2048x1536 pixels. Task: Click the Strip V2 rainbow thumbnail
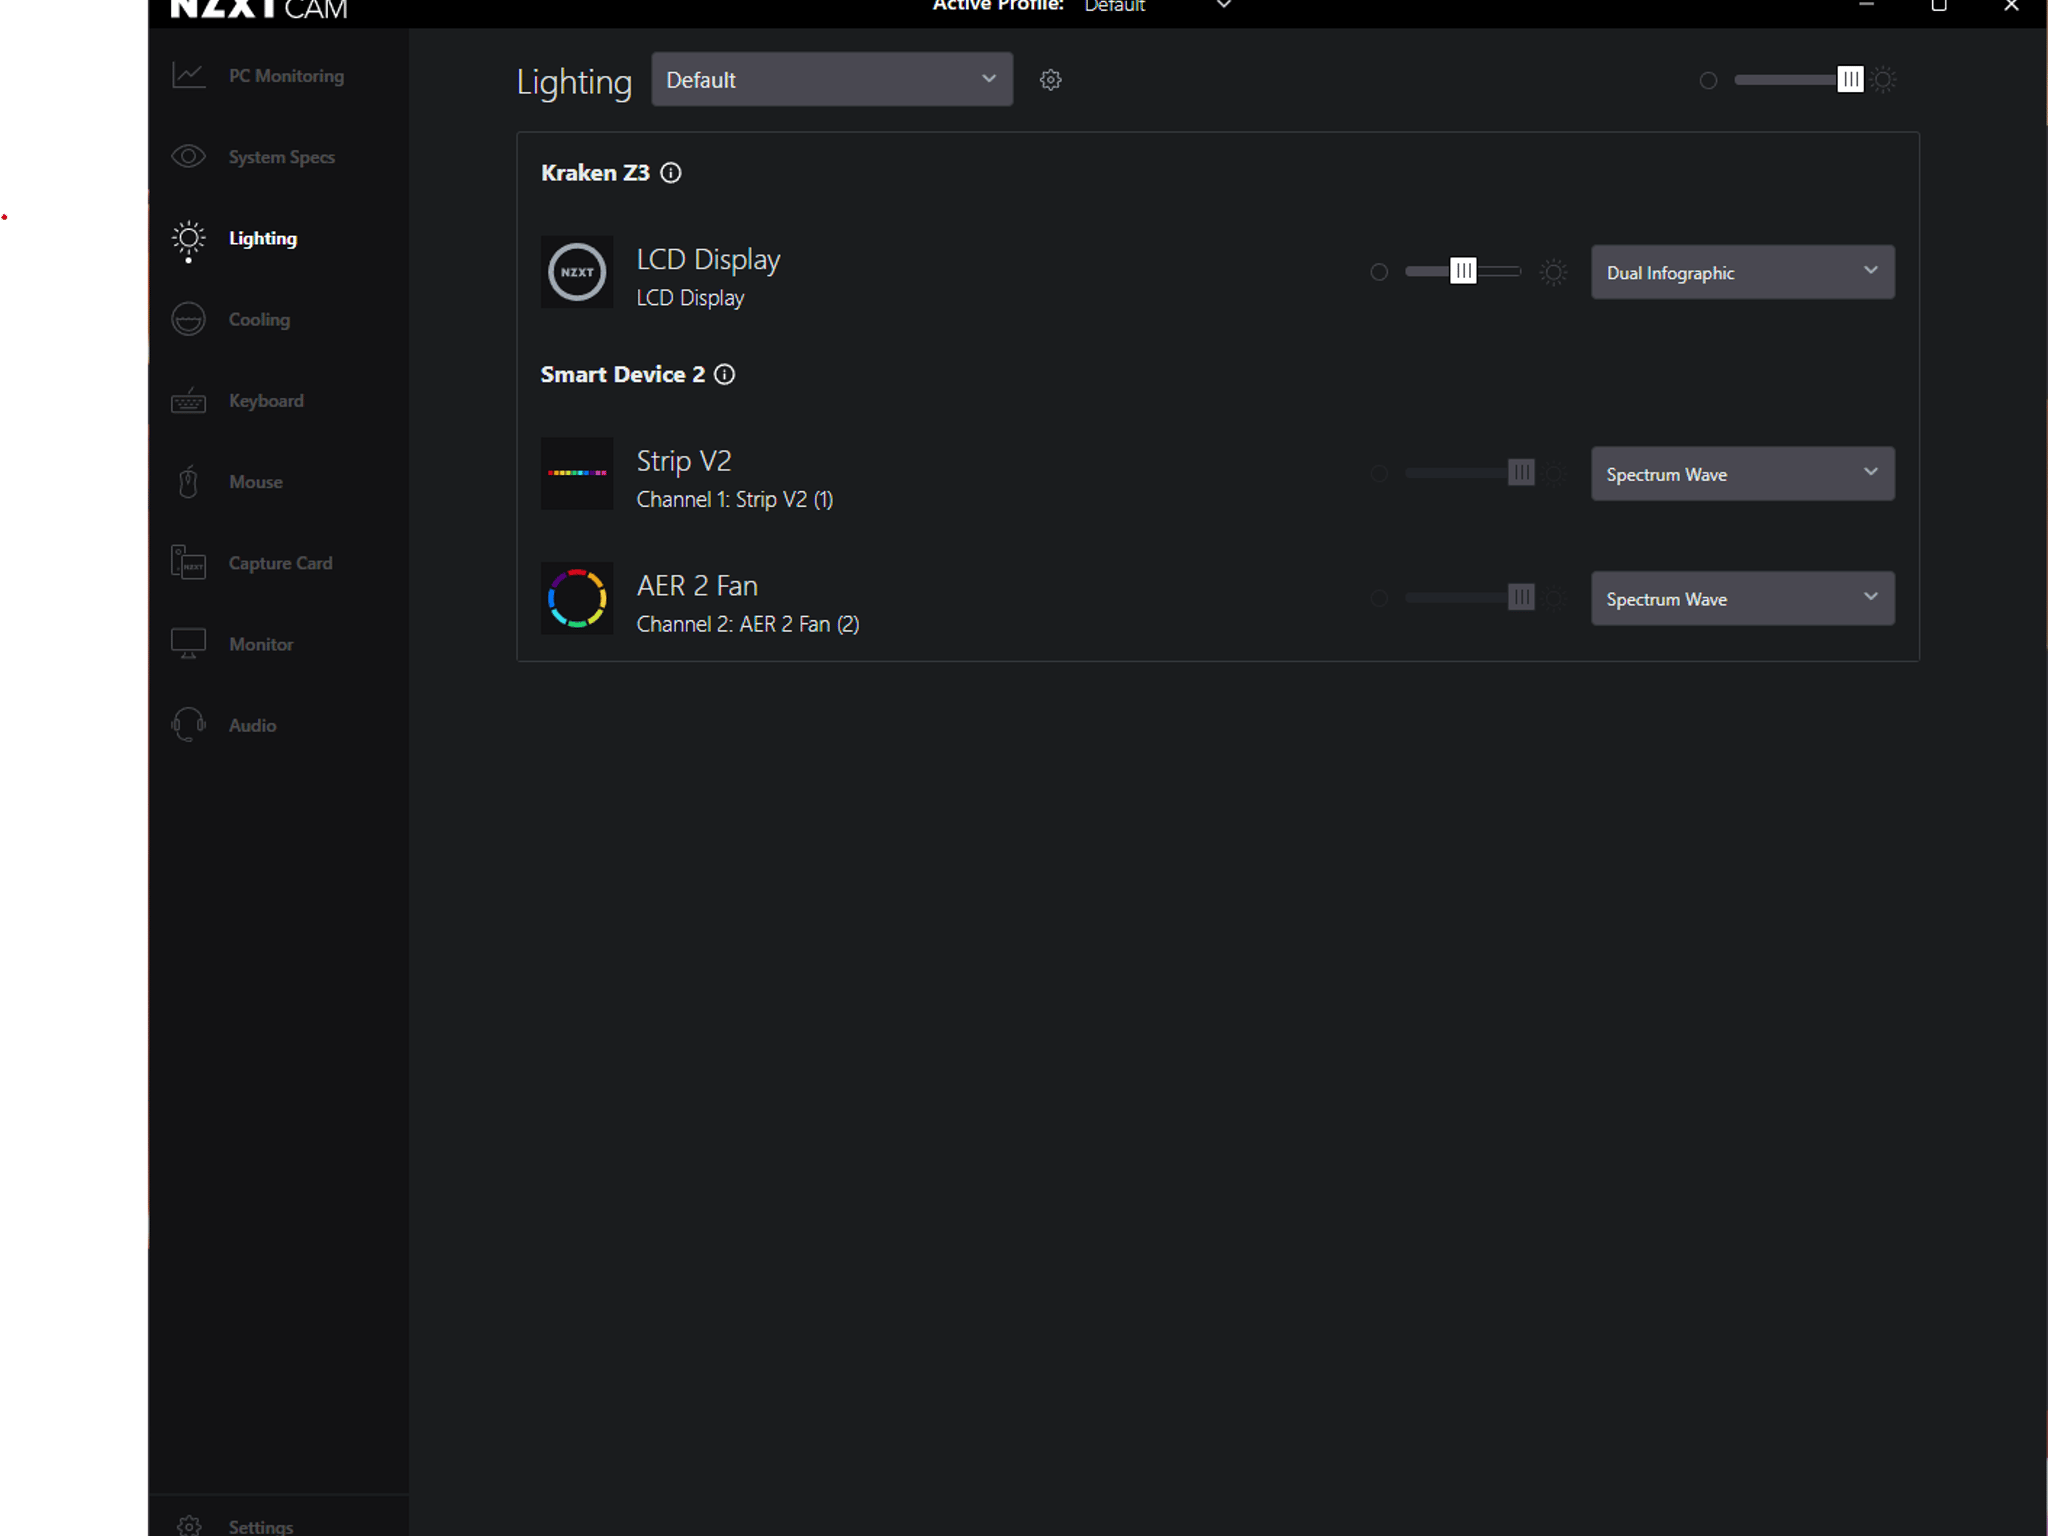click(x=577, y=473)
